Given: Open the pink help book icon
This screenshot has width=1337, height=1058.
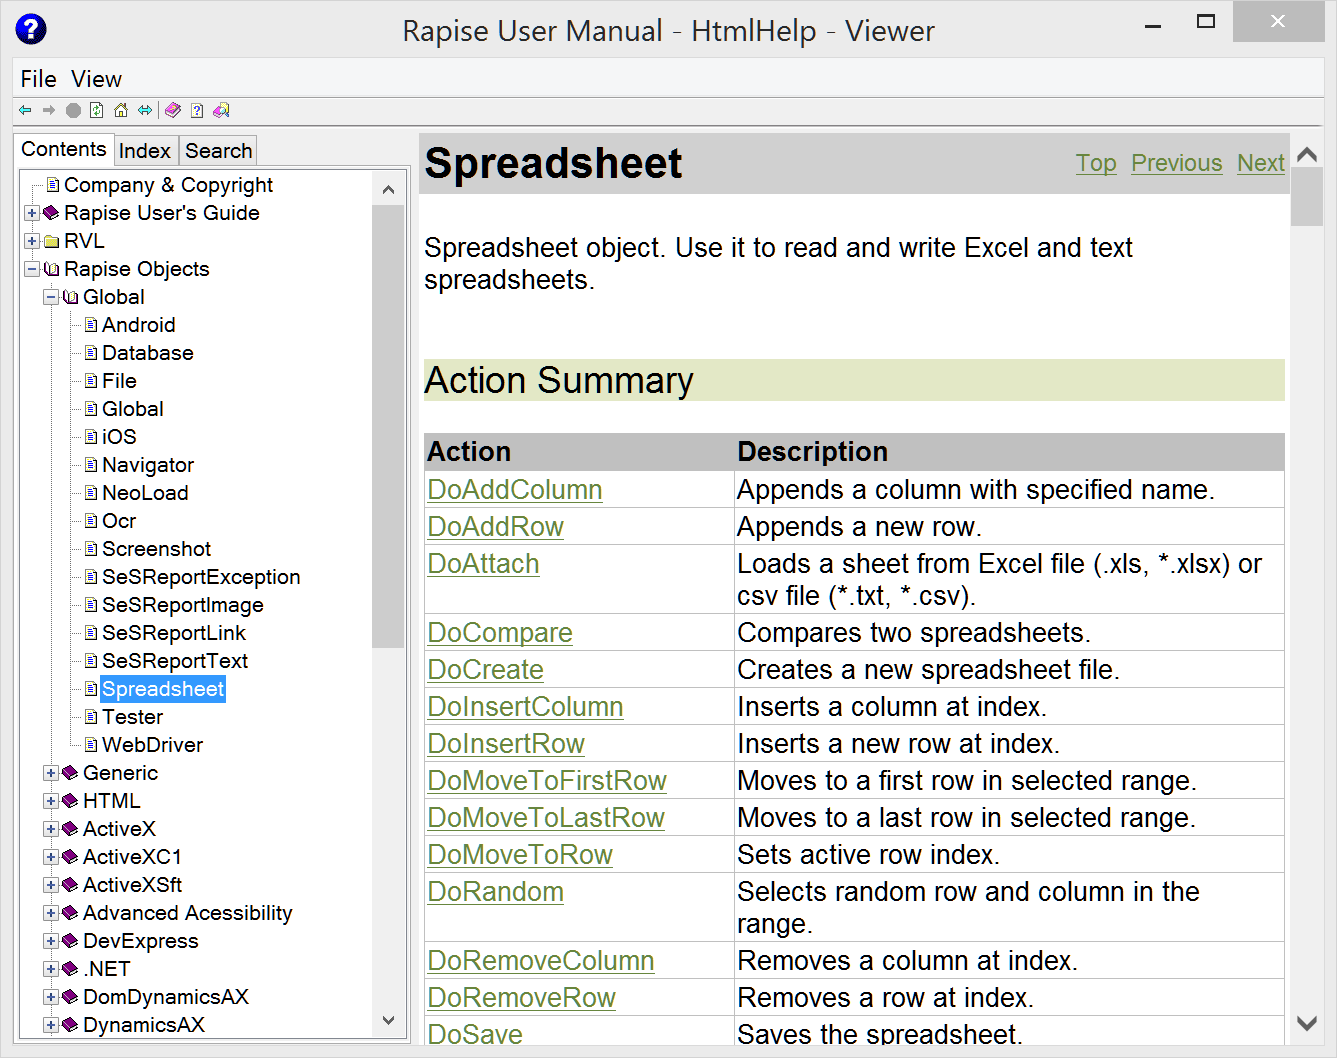Looking at the screenshot, I should [173, 111].
